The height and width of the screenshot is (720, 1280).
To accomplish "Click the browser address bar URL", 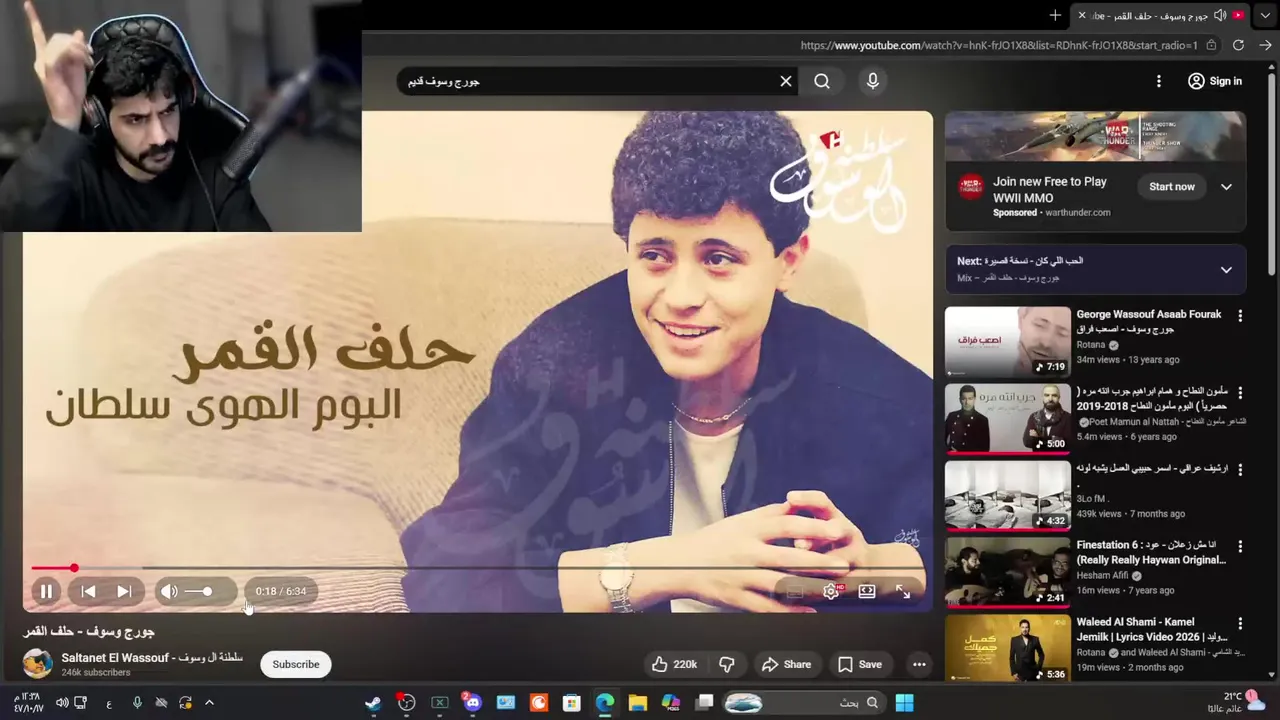I will pyautogui.click(x=998, y=45).
